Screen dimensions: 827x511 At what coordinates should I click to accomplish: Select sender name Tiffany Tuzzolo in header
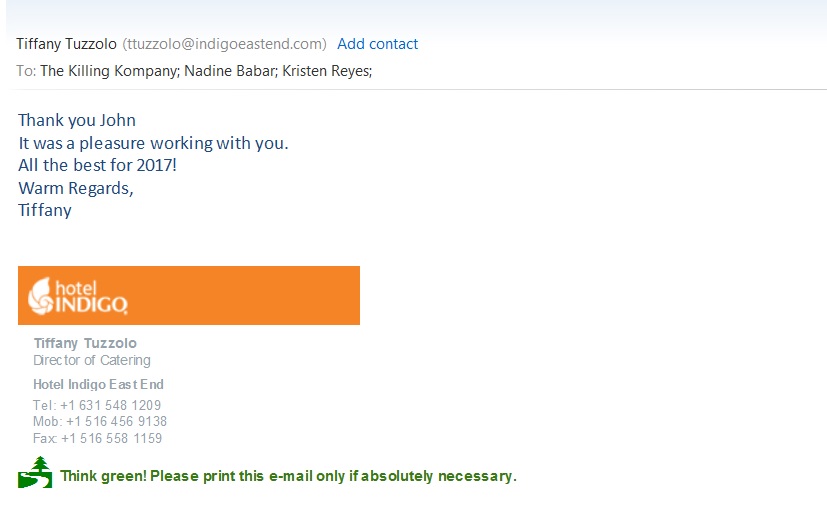click(66, 44)
